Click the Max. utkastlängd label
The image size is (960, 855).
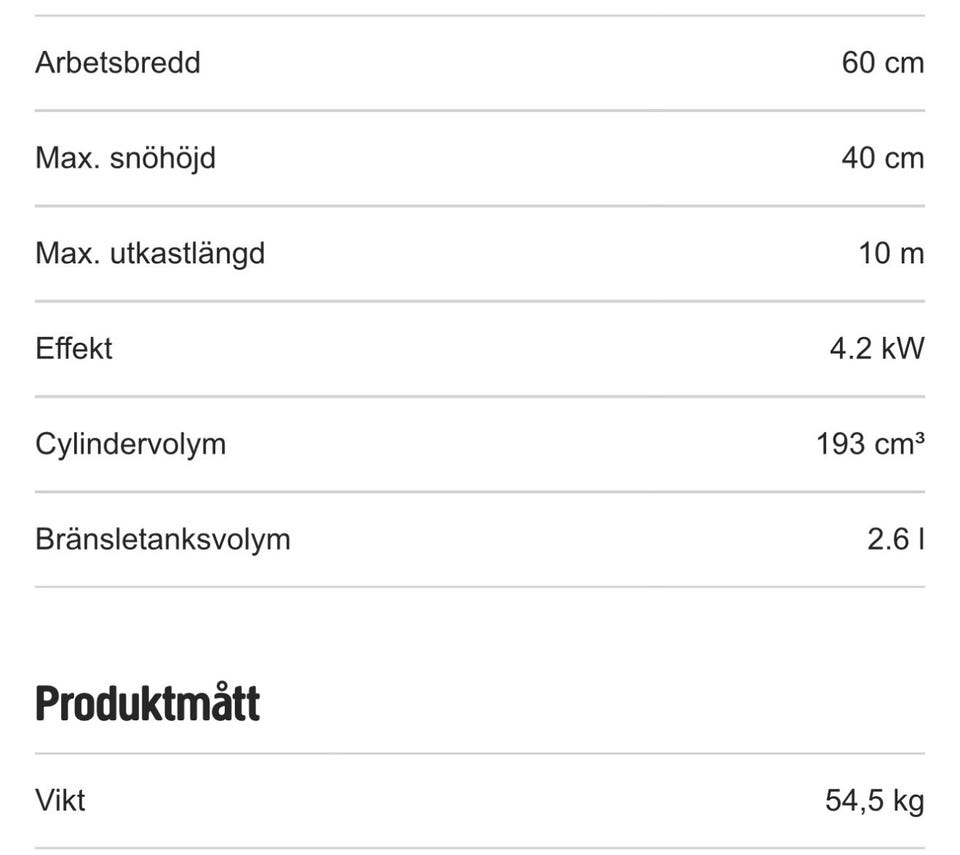(150, 253)
